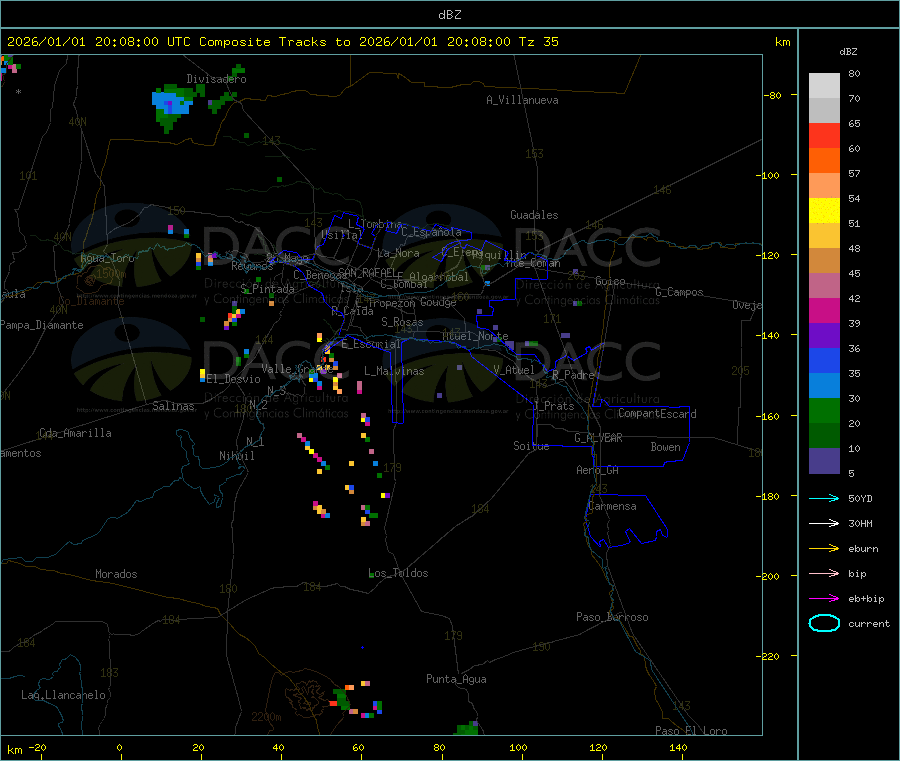
Task: Click the white 30HM arrow in legend
Action: coord(824,523)
